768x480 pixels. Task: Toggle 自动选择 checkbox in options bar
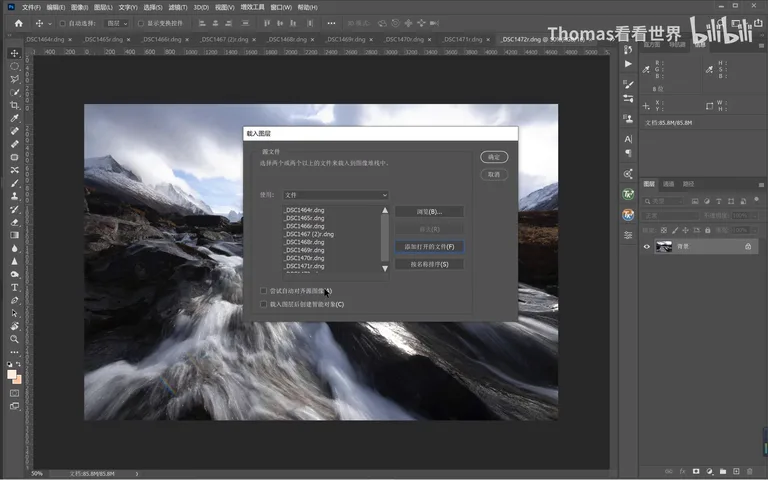pyautogui.click(x=63, y=23)
